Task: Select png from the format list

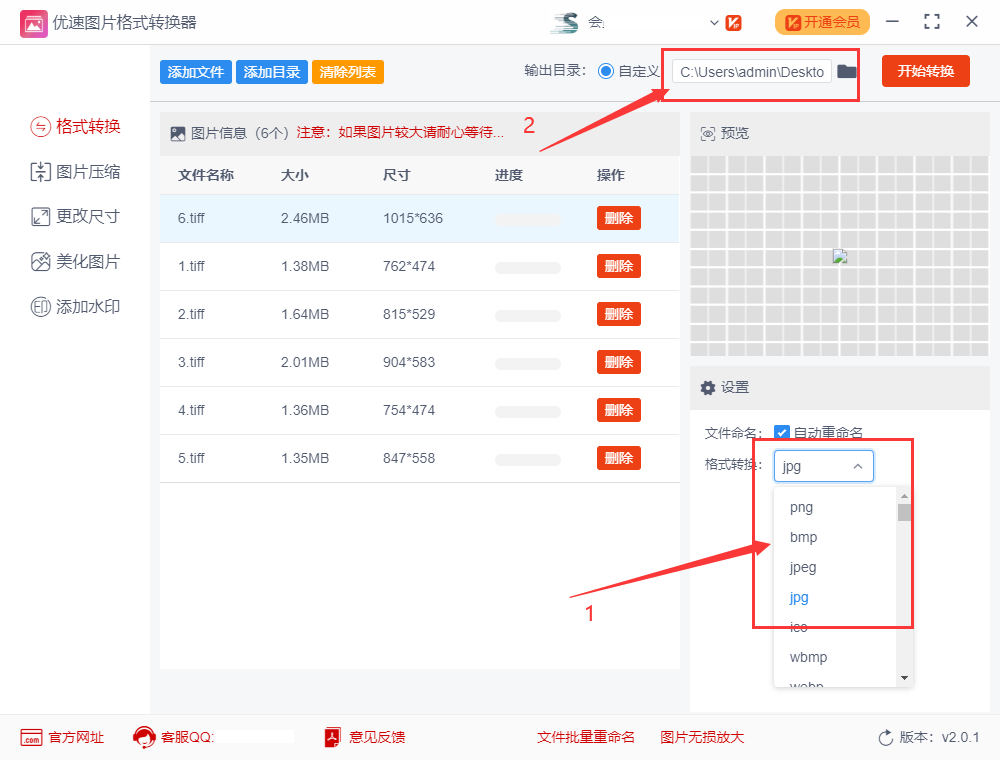Action: (x=801, y=507)
